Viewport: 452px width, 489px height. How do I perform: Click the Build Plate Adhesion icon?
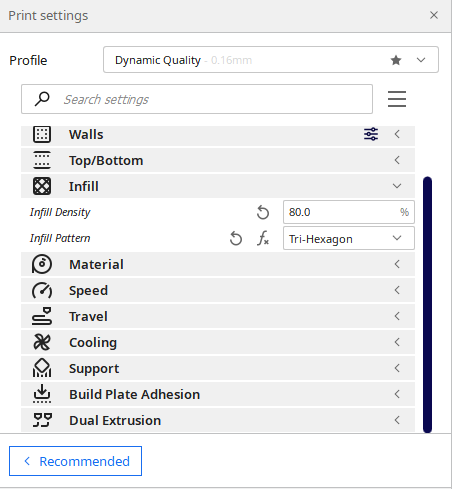point(42,394)
